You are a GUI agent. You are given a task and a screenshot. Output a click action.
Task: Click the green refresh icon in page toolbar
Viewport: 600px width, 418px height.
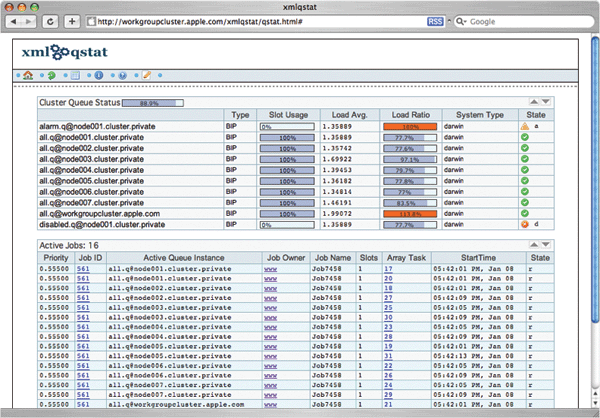[51, 76]
